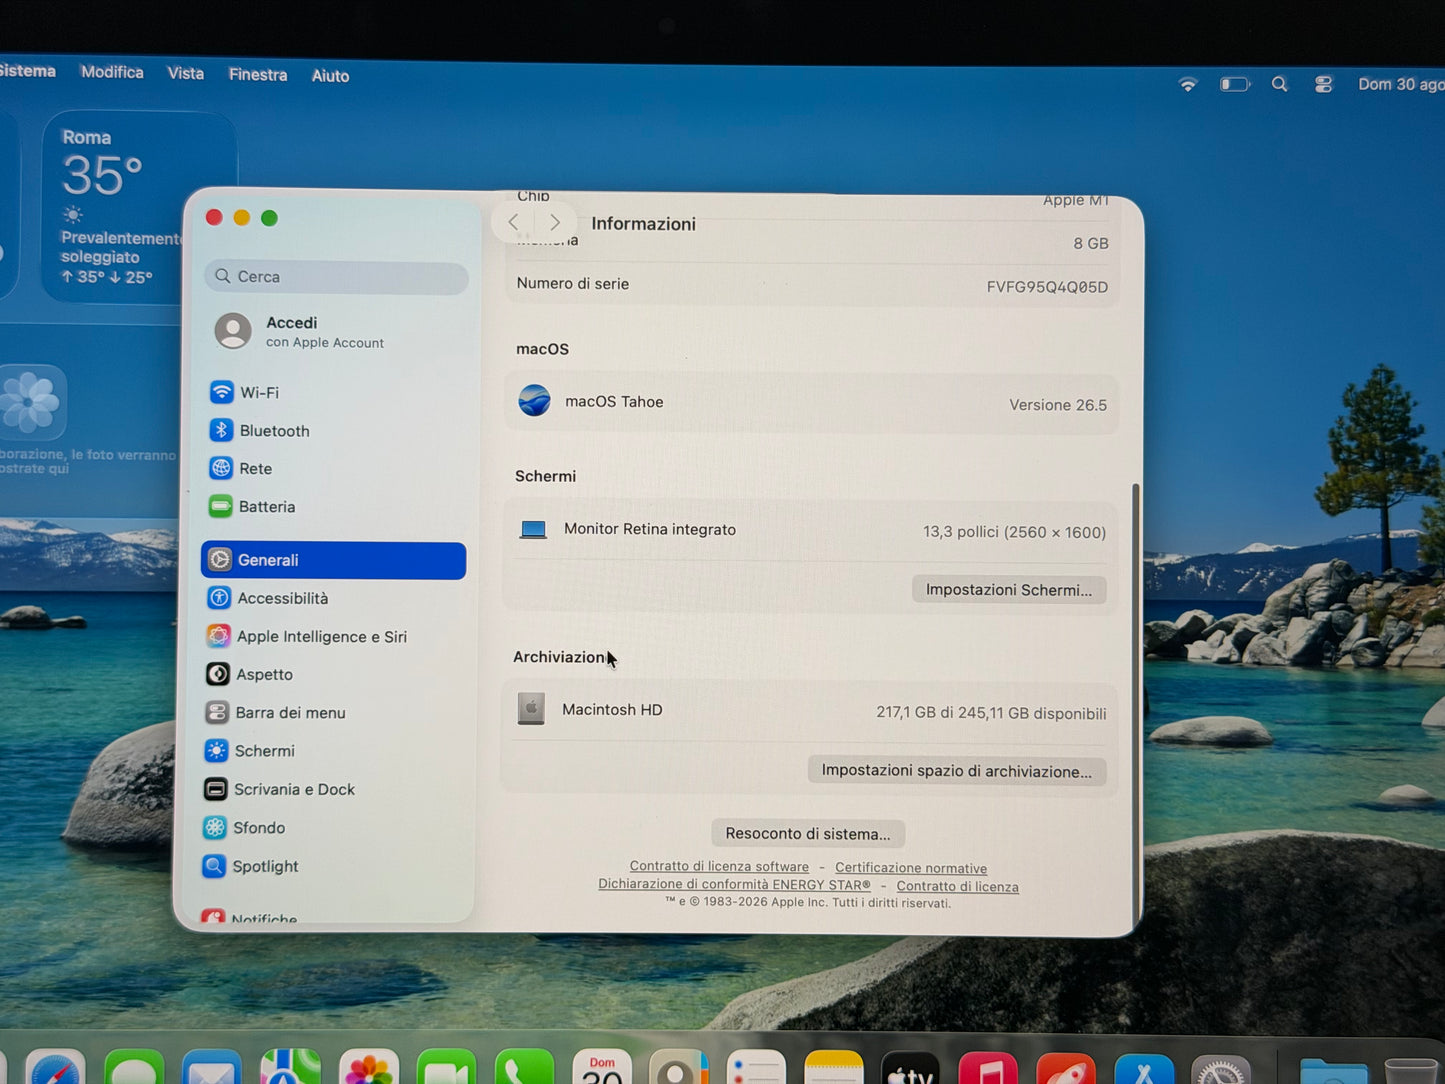Viewport: 1445px width, 1084px height.
Task: Open Calendar from the Dock
Action: click(x=602, y=1067)
